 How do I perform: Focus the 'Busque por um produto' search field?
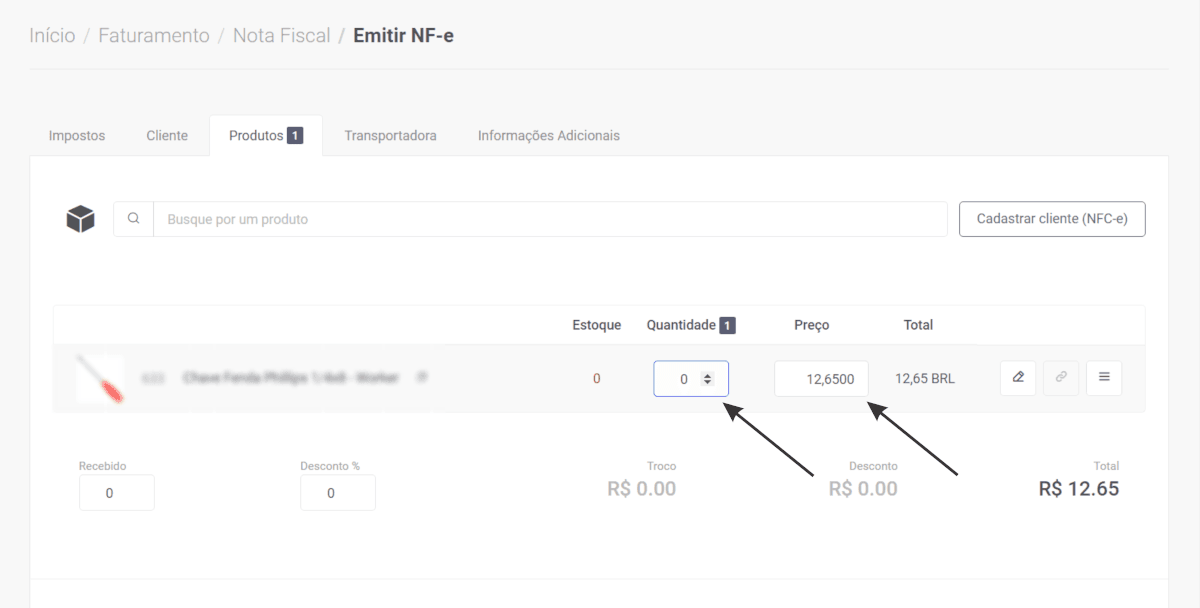pos(550,219)
